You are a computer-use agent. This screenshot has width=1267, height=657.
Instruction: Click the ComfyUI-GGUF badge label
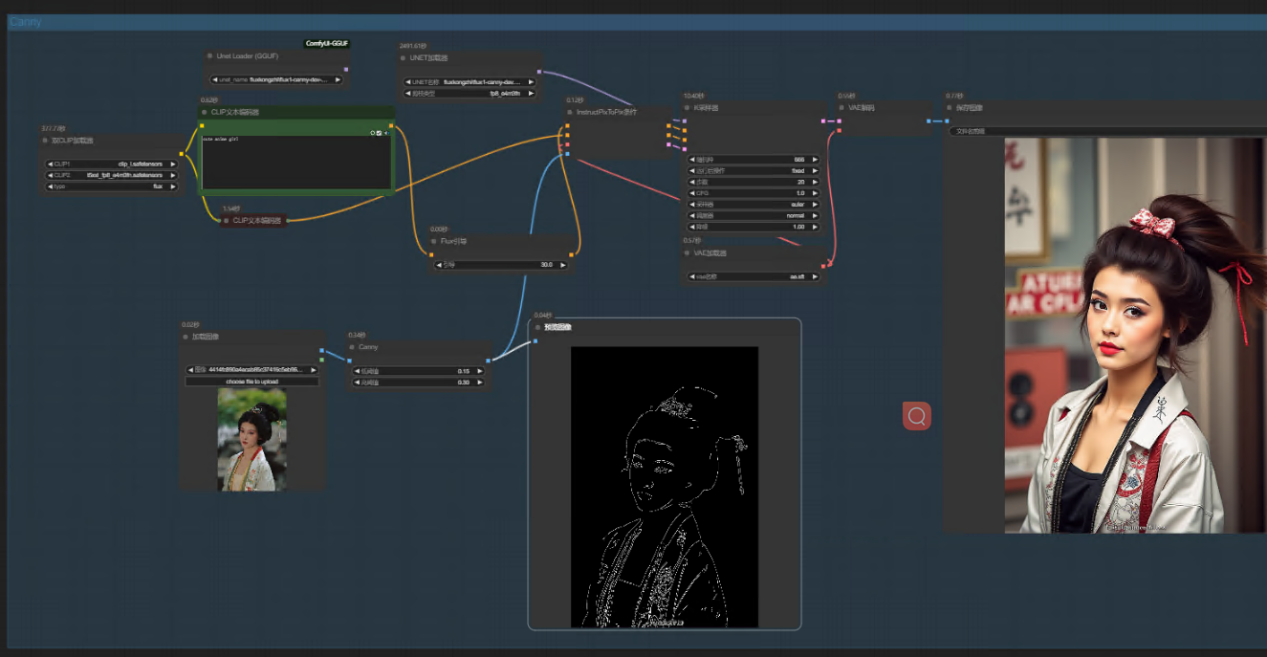pos(327,44)
